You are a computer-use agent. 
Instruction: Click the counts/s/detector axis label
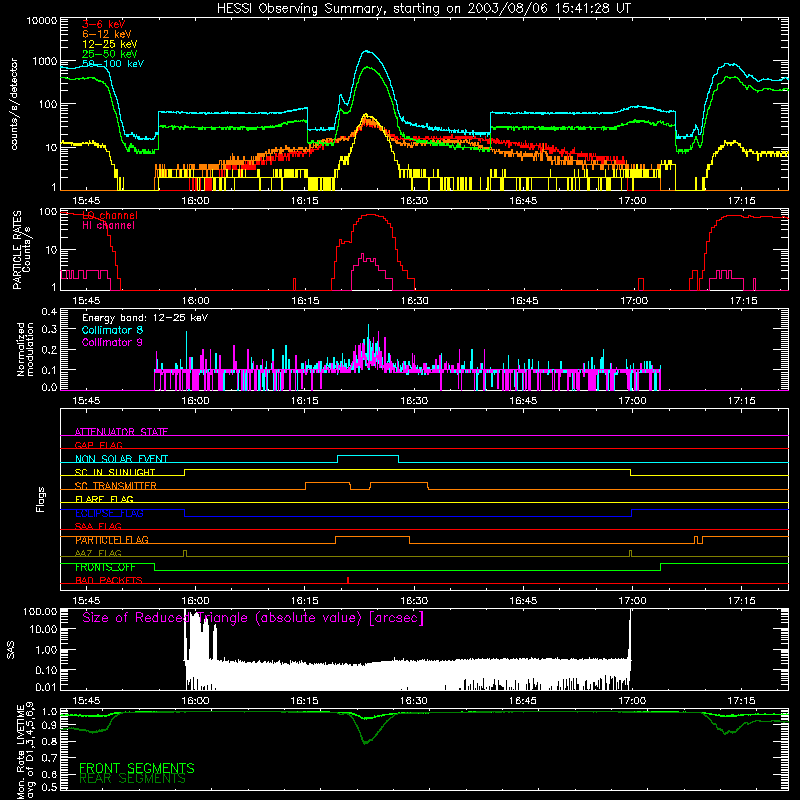(x=14, y=104)
